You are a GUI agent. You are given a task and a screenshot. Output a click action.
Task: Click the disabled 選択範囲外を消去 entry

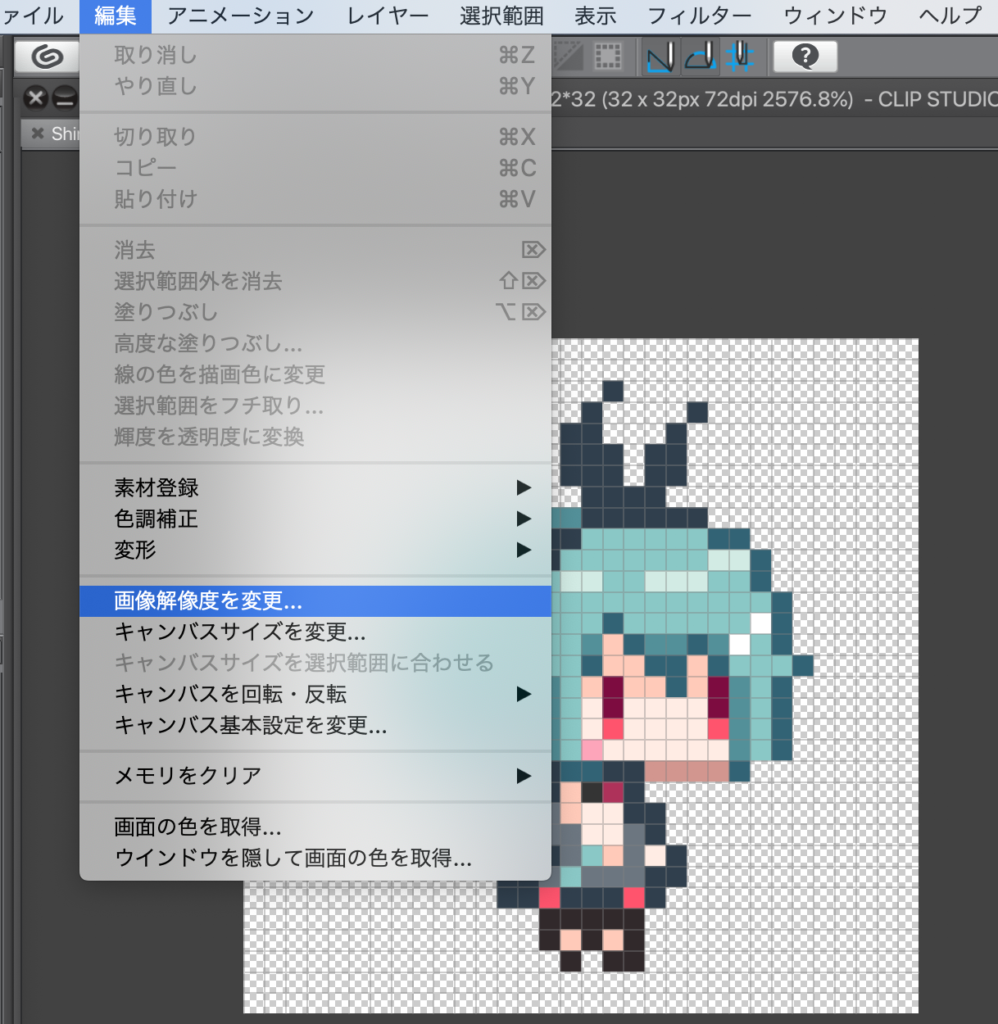click(315, 281)
